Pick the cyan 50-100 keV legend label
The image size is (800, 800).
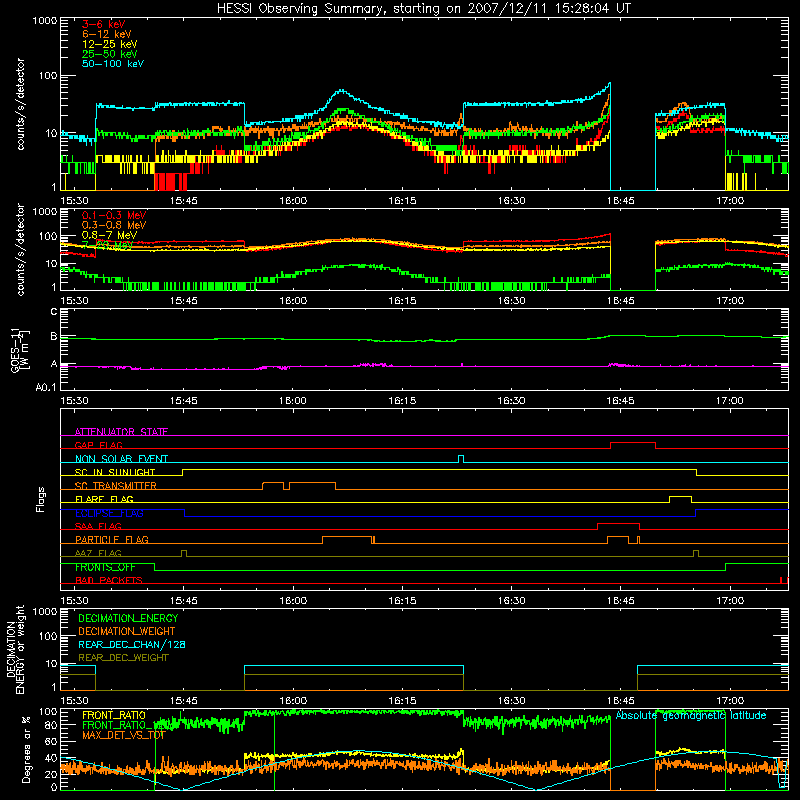tap(113, 64)
